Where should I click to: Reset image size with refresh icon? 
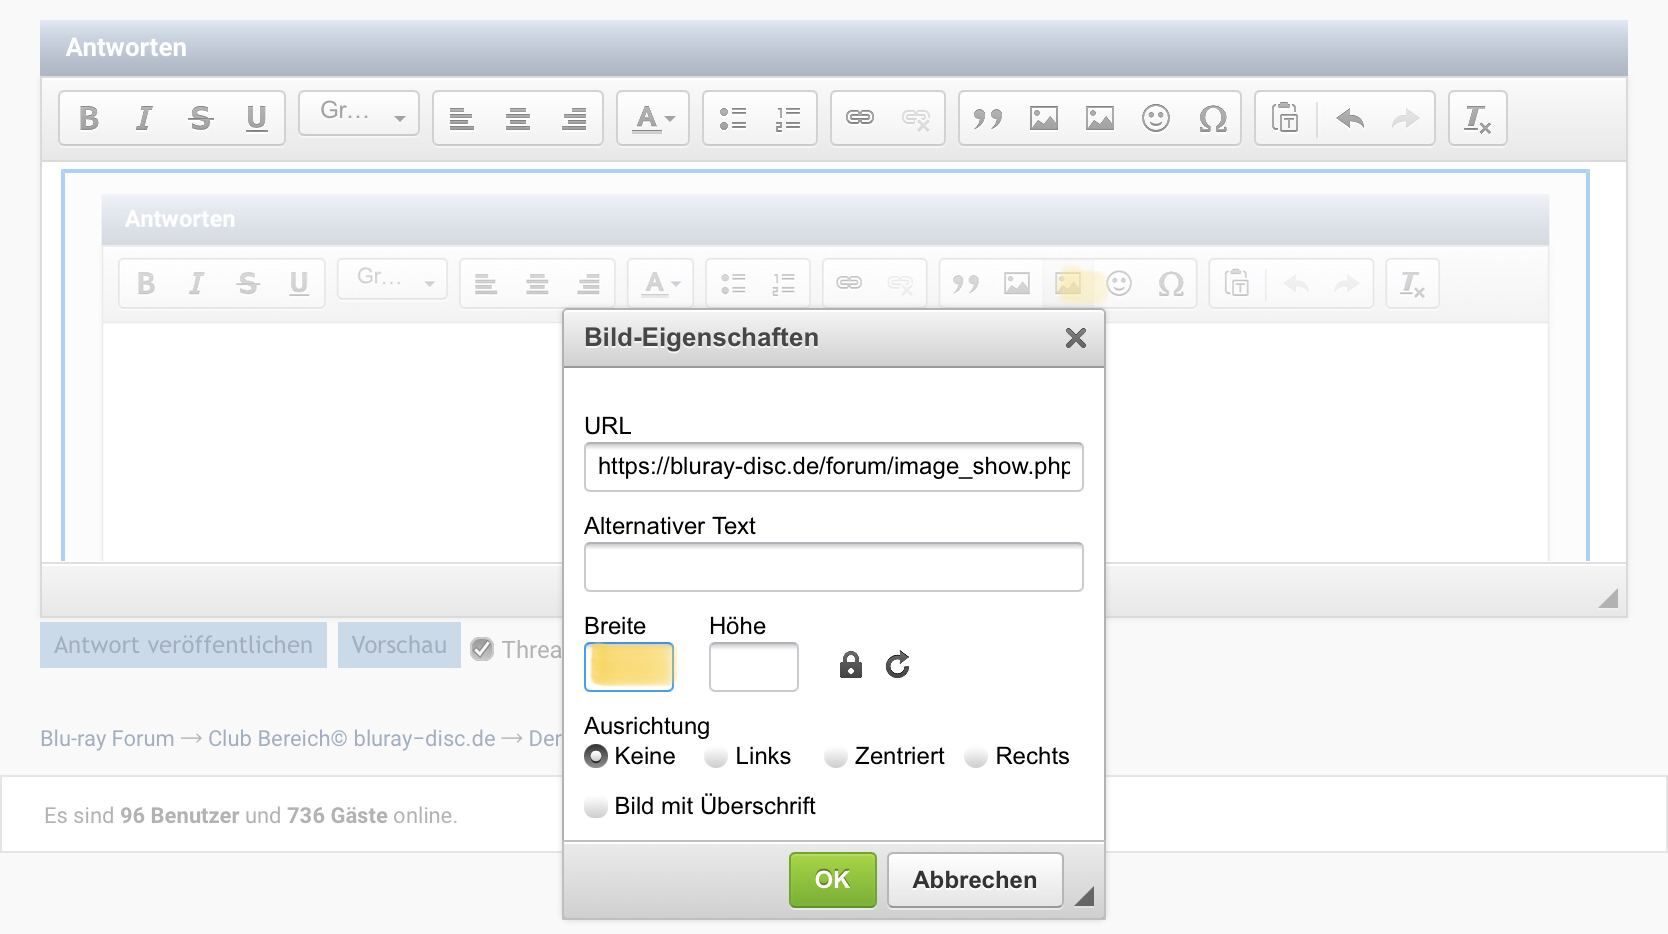coord(898,665)
